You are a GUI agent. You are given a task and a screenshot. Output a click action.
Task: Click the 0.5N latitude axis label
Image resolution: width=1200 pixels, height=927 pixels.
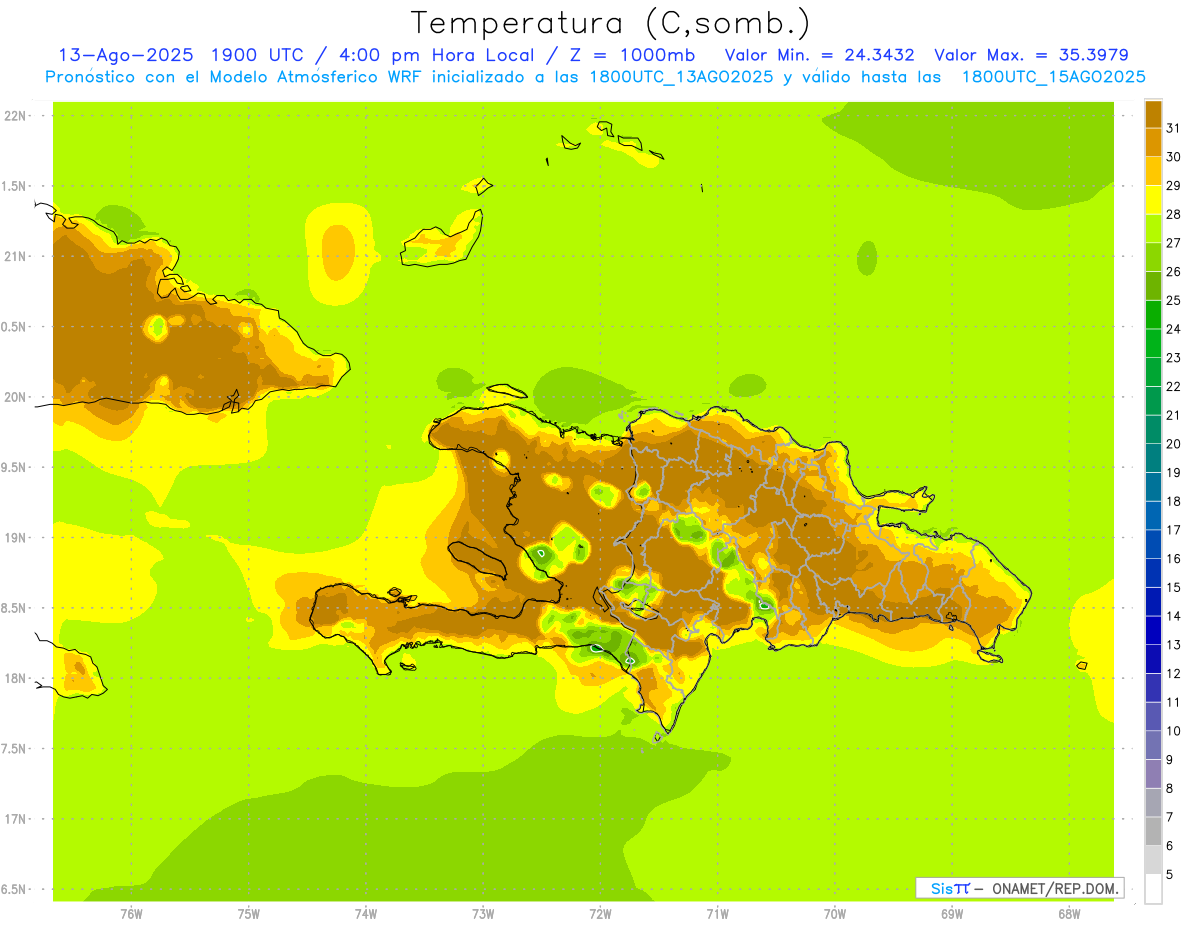(15, 327)
